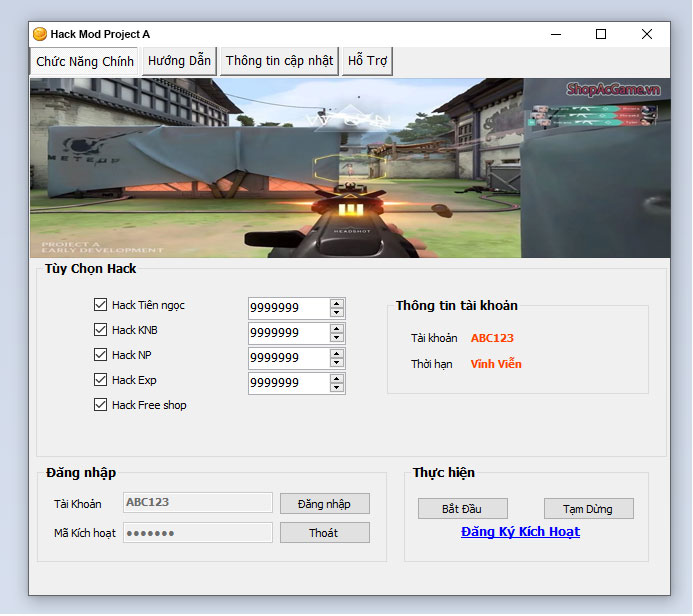Uncheck the Hack Tiên ngọc checkbox
This screenshot has height=616, width=693.
(100, 304)
